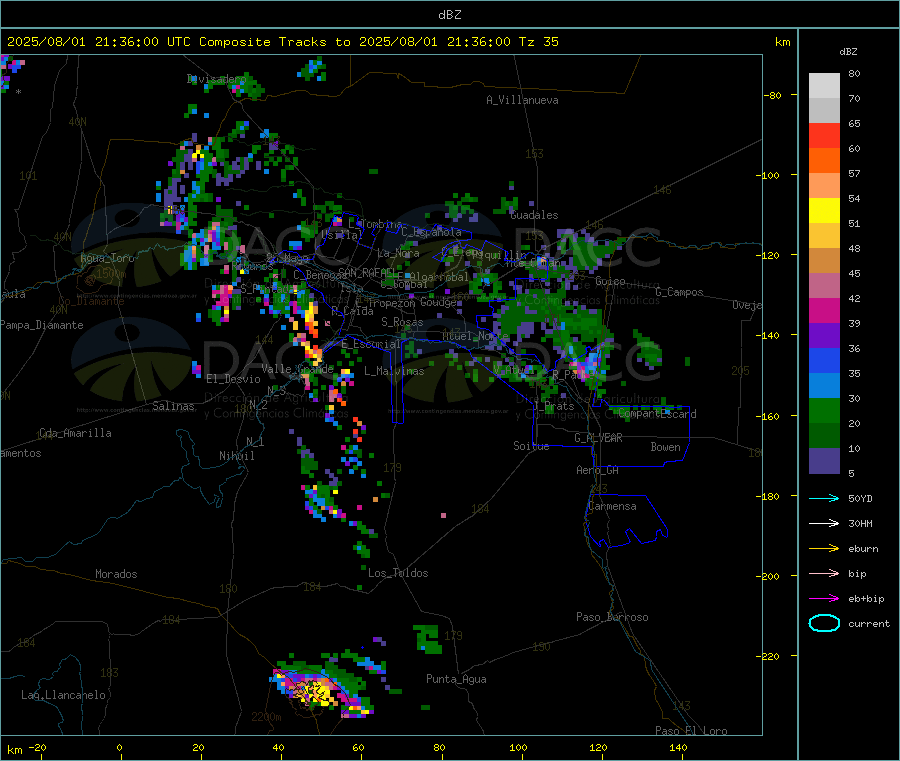Select the tan 45-48 dBZ swatch
900x761 pixels.
click(824, 261)
